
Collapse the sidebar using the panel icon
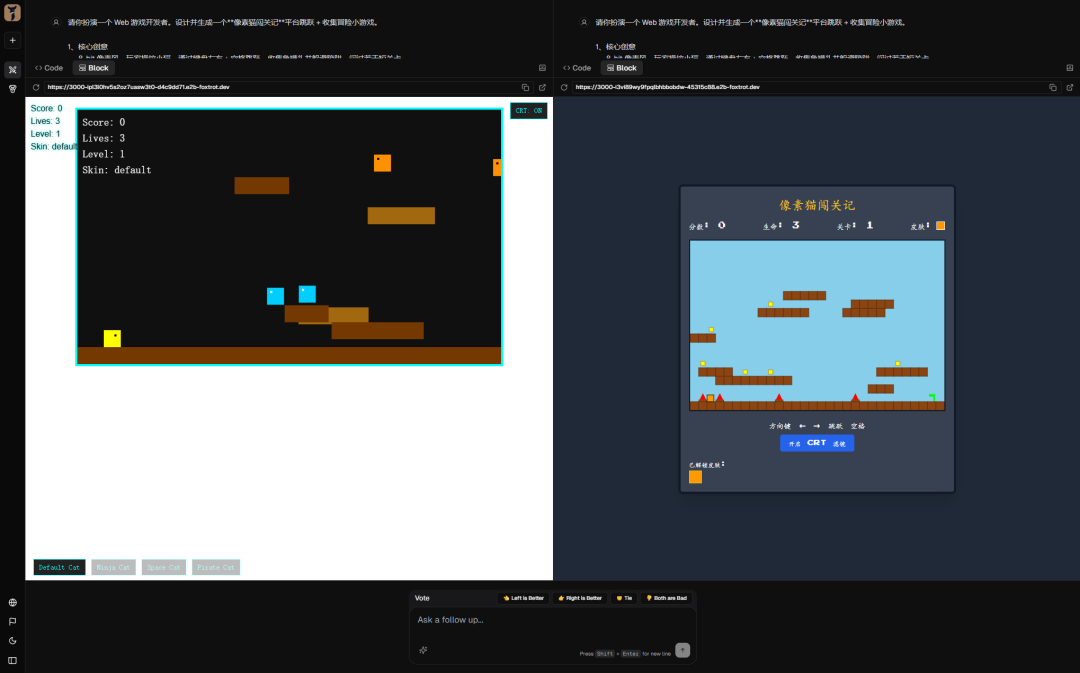(x=12, y=660)
